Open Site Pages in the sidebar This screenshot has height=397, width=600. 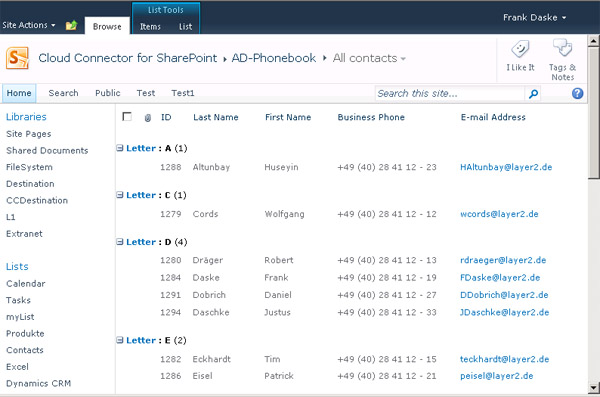click(x=29, y=134)
